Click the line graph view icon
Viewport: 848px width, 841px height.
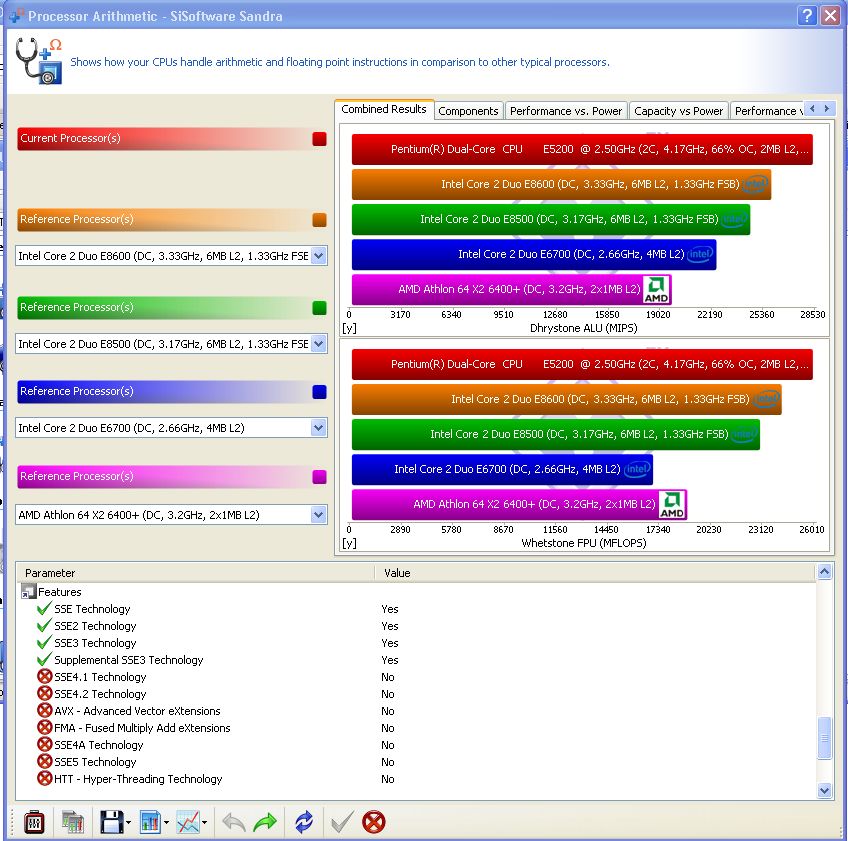pos(188,822)
